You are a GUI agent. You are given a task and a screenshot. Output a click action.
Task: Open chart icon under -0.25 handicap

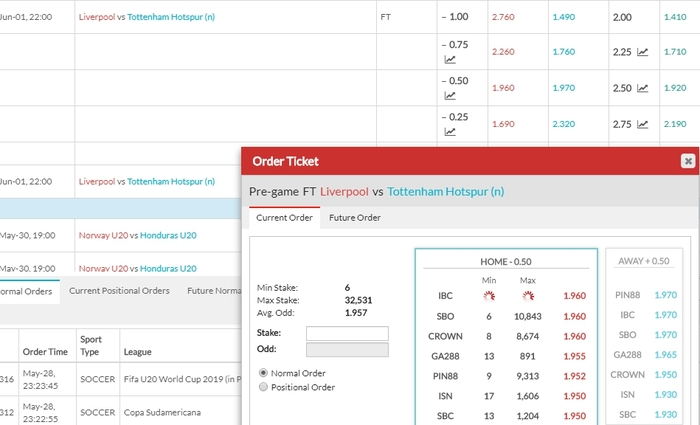coord(450,132)
